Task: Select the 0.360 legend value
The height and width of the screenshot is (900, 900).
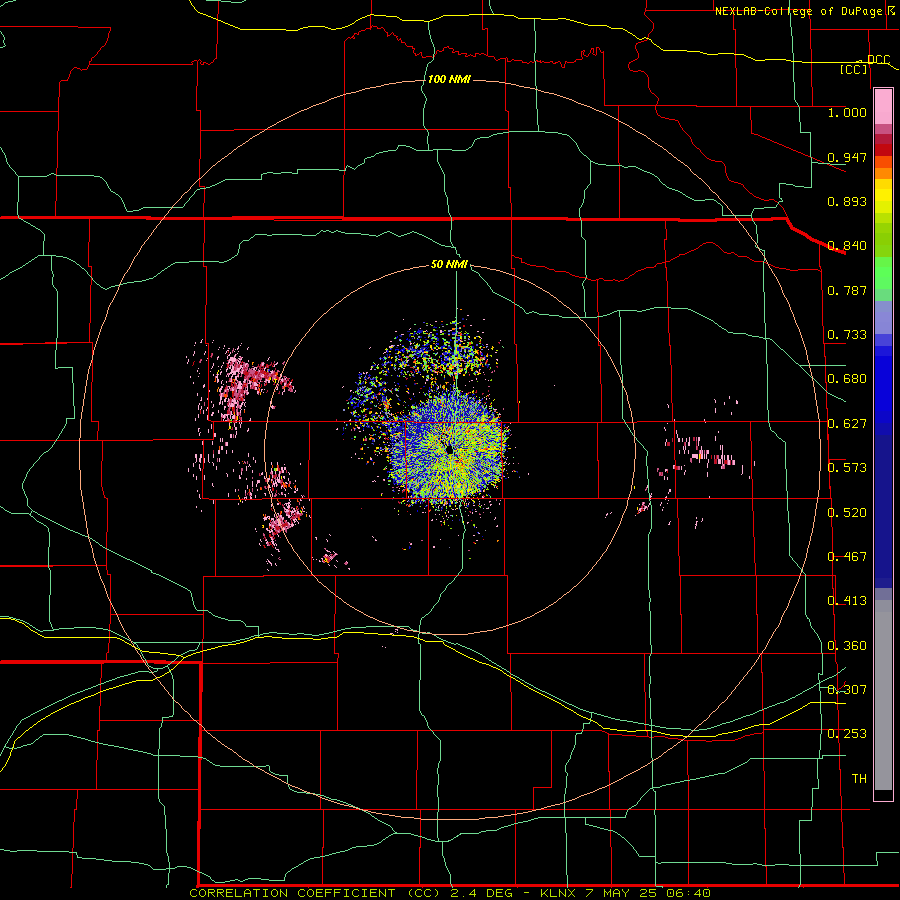Action: pyautogui.click(x=847, y=646)
